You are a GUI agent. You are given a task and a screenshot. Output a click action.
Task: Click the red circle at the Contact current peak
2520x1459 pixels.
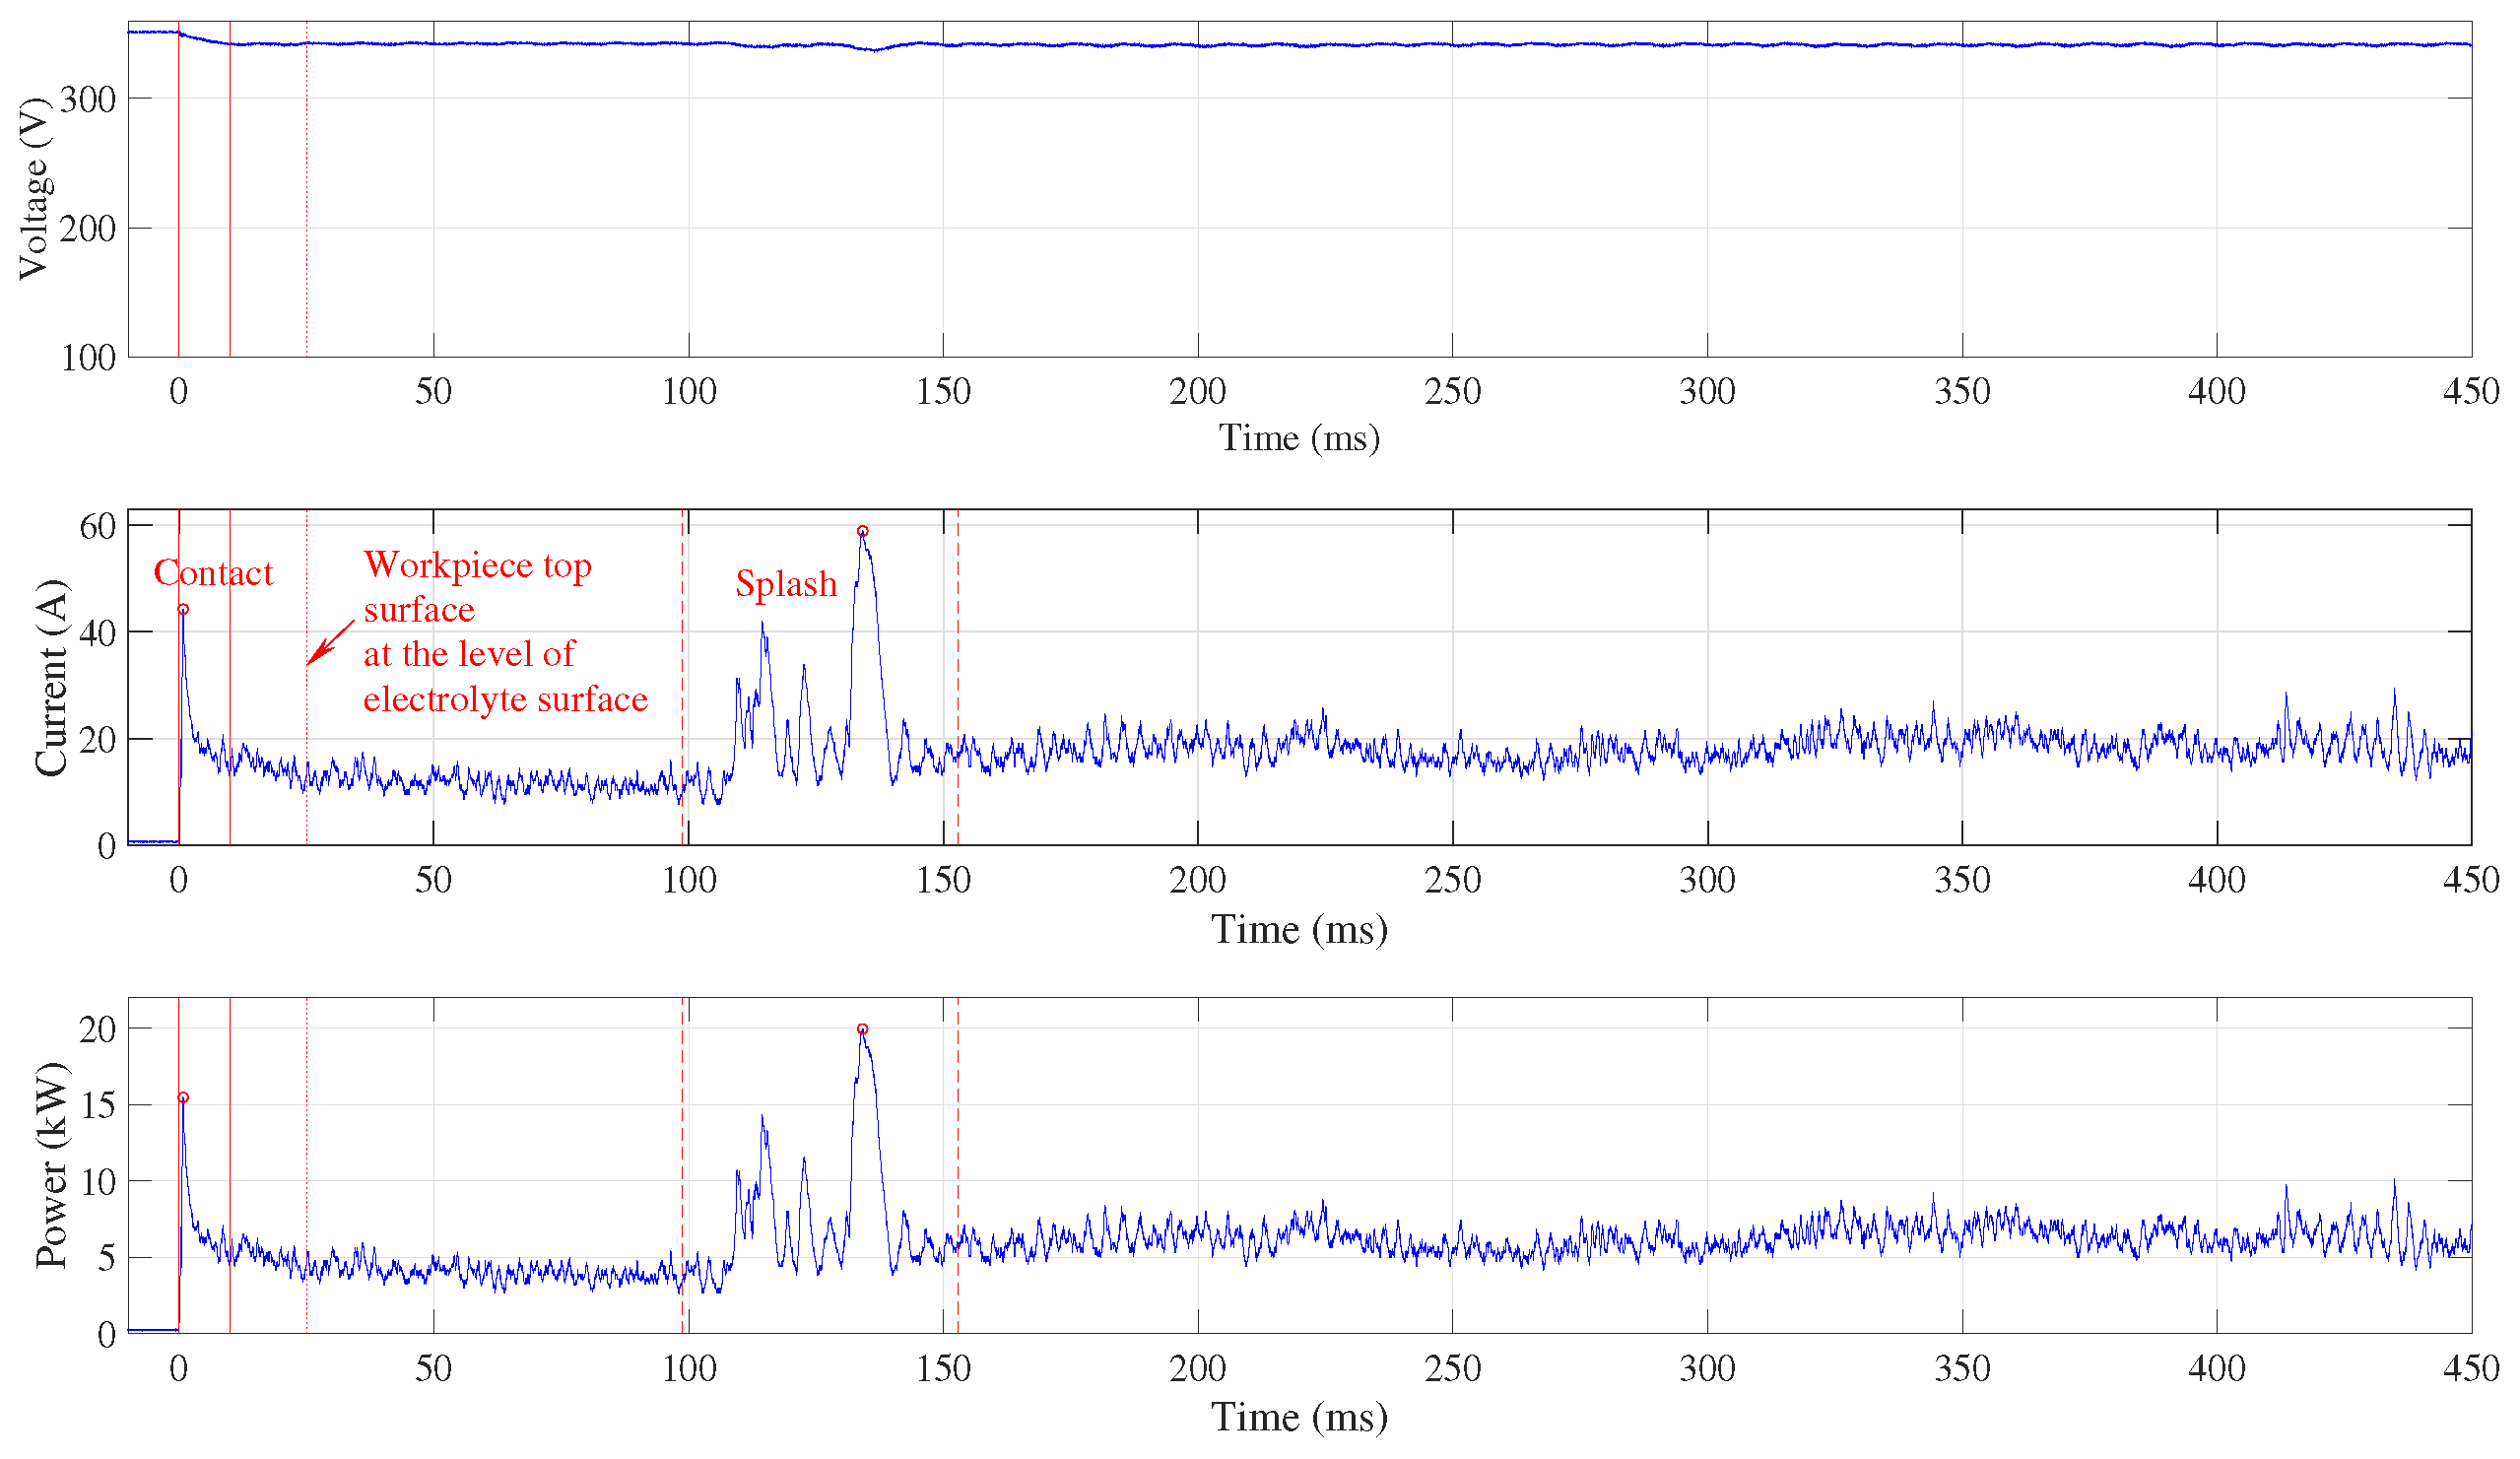[x=183, y=610]
